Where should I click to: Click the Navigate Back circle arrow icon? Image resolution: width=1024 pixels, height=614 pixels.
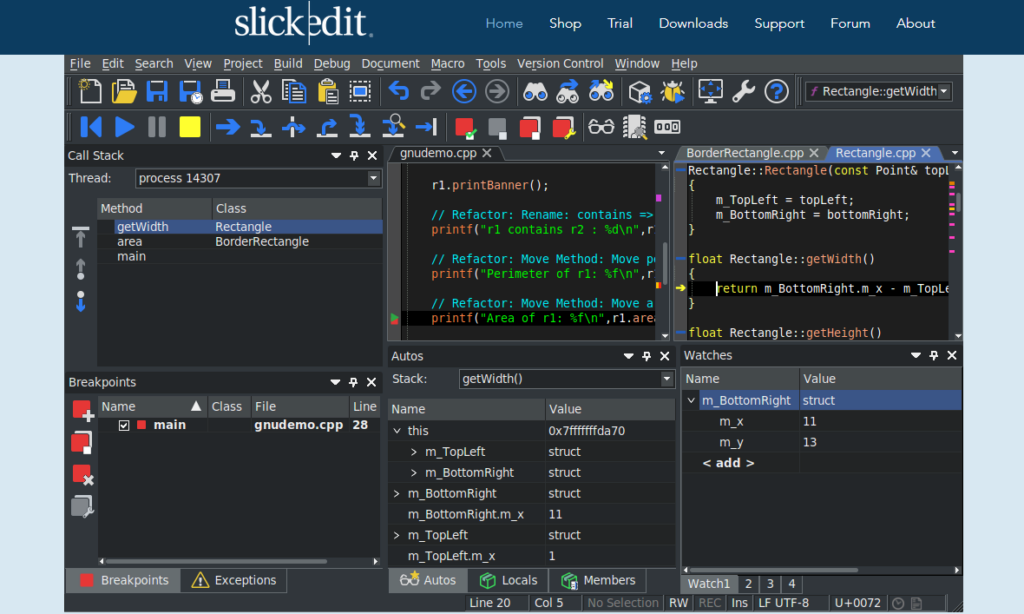click(464, 91)
